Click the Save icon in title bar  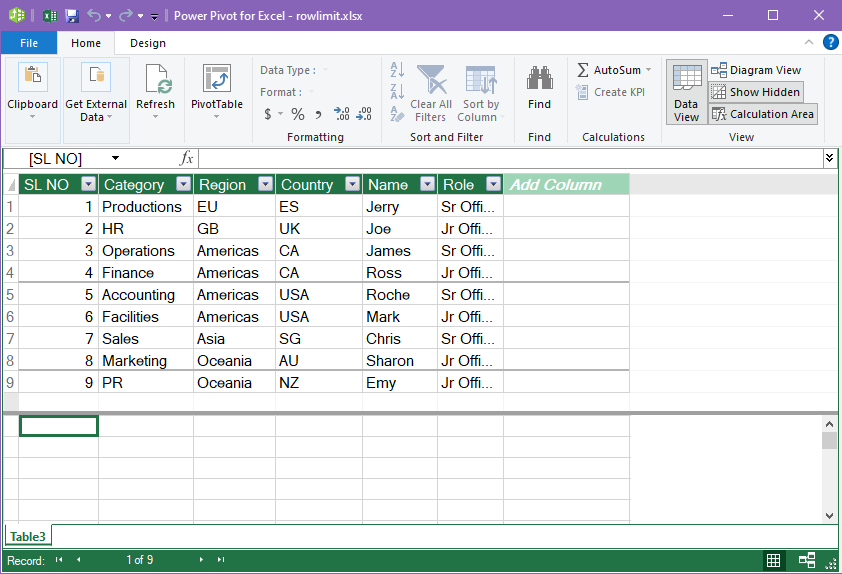71,16
